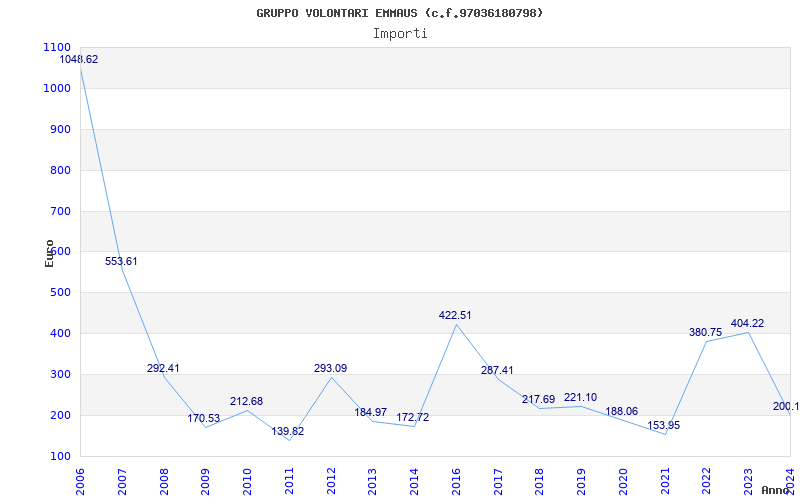The width and height of the screenshot is (800, 500).
Task: Click the 700 y-axis tick label
Action: coord(60,211)
